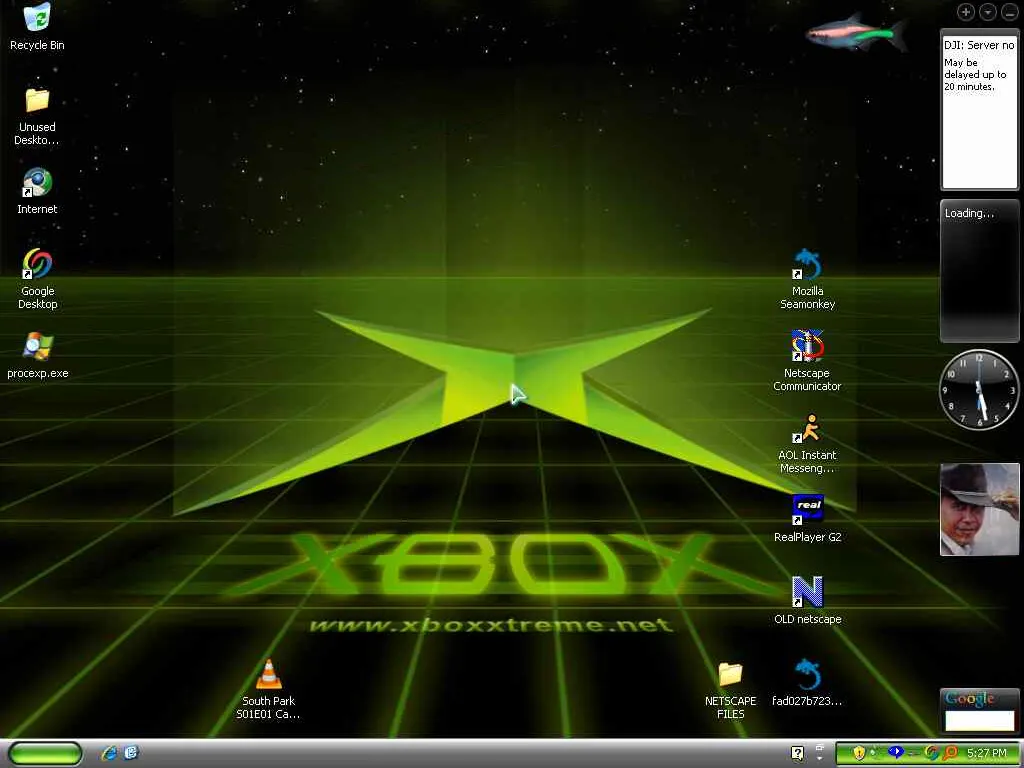
Task: Click the Loading gadget panel
Action: click(979, 271)
